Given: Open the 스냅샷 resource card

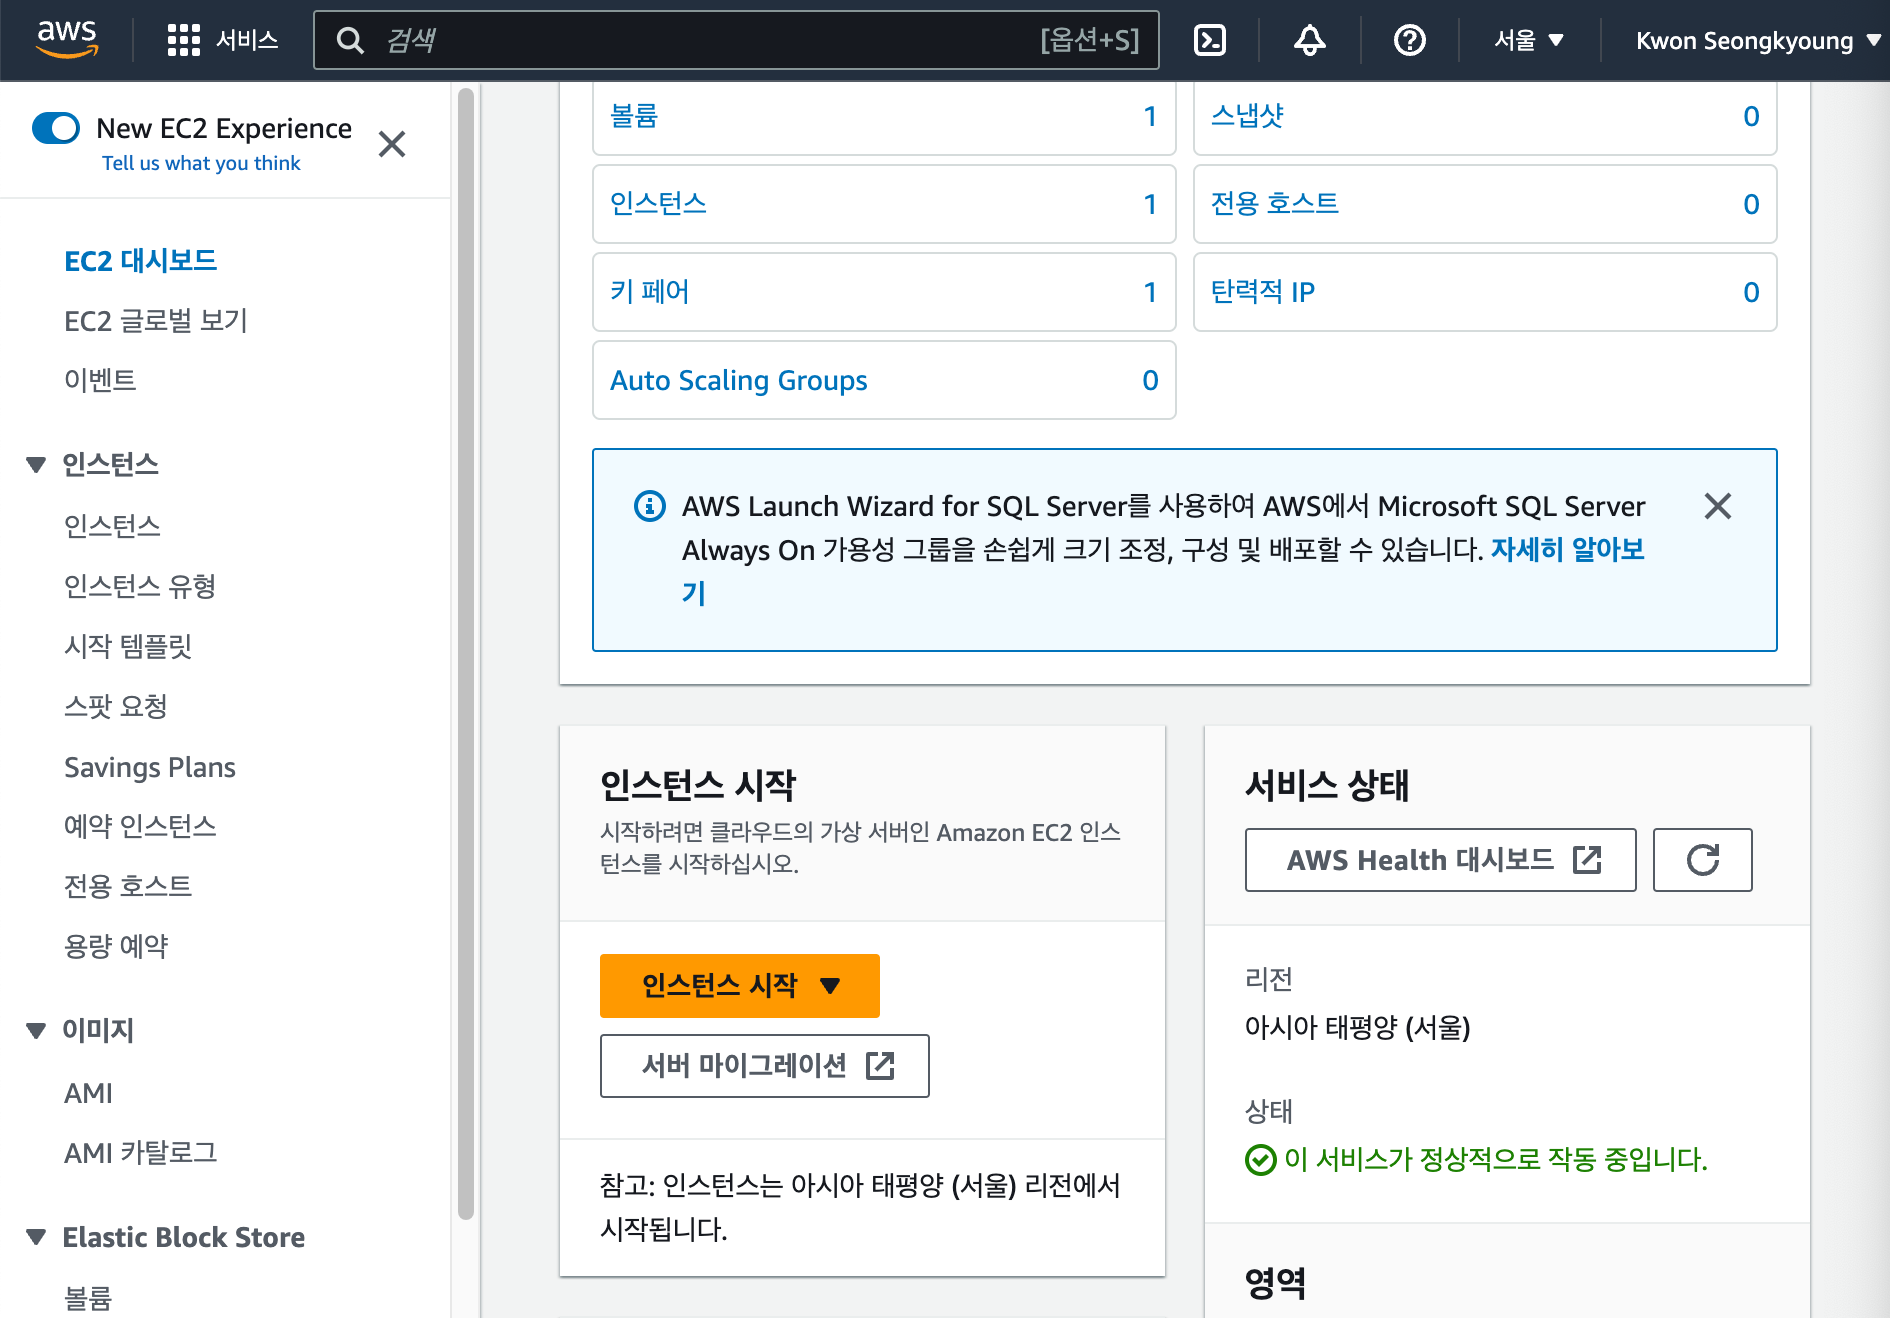Looking at the screenshot, I should click(x=1485, y=116).
